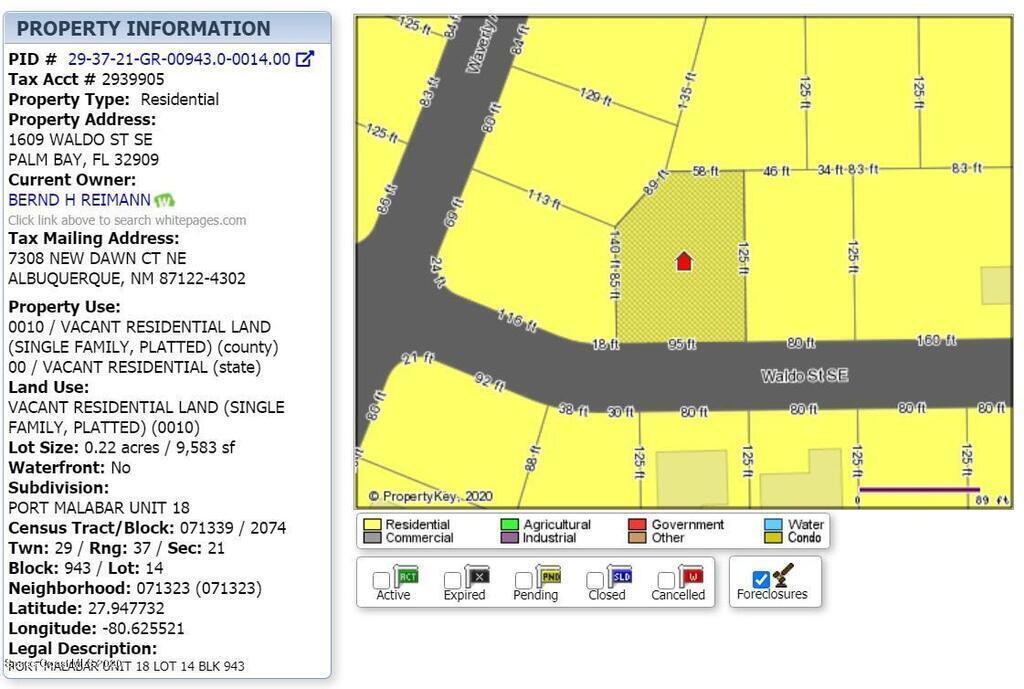Click the red house marker on map
This screenshot has width=1024, height=689.
point(684,262)
